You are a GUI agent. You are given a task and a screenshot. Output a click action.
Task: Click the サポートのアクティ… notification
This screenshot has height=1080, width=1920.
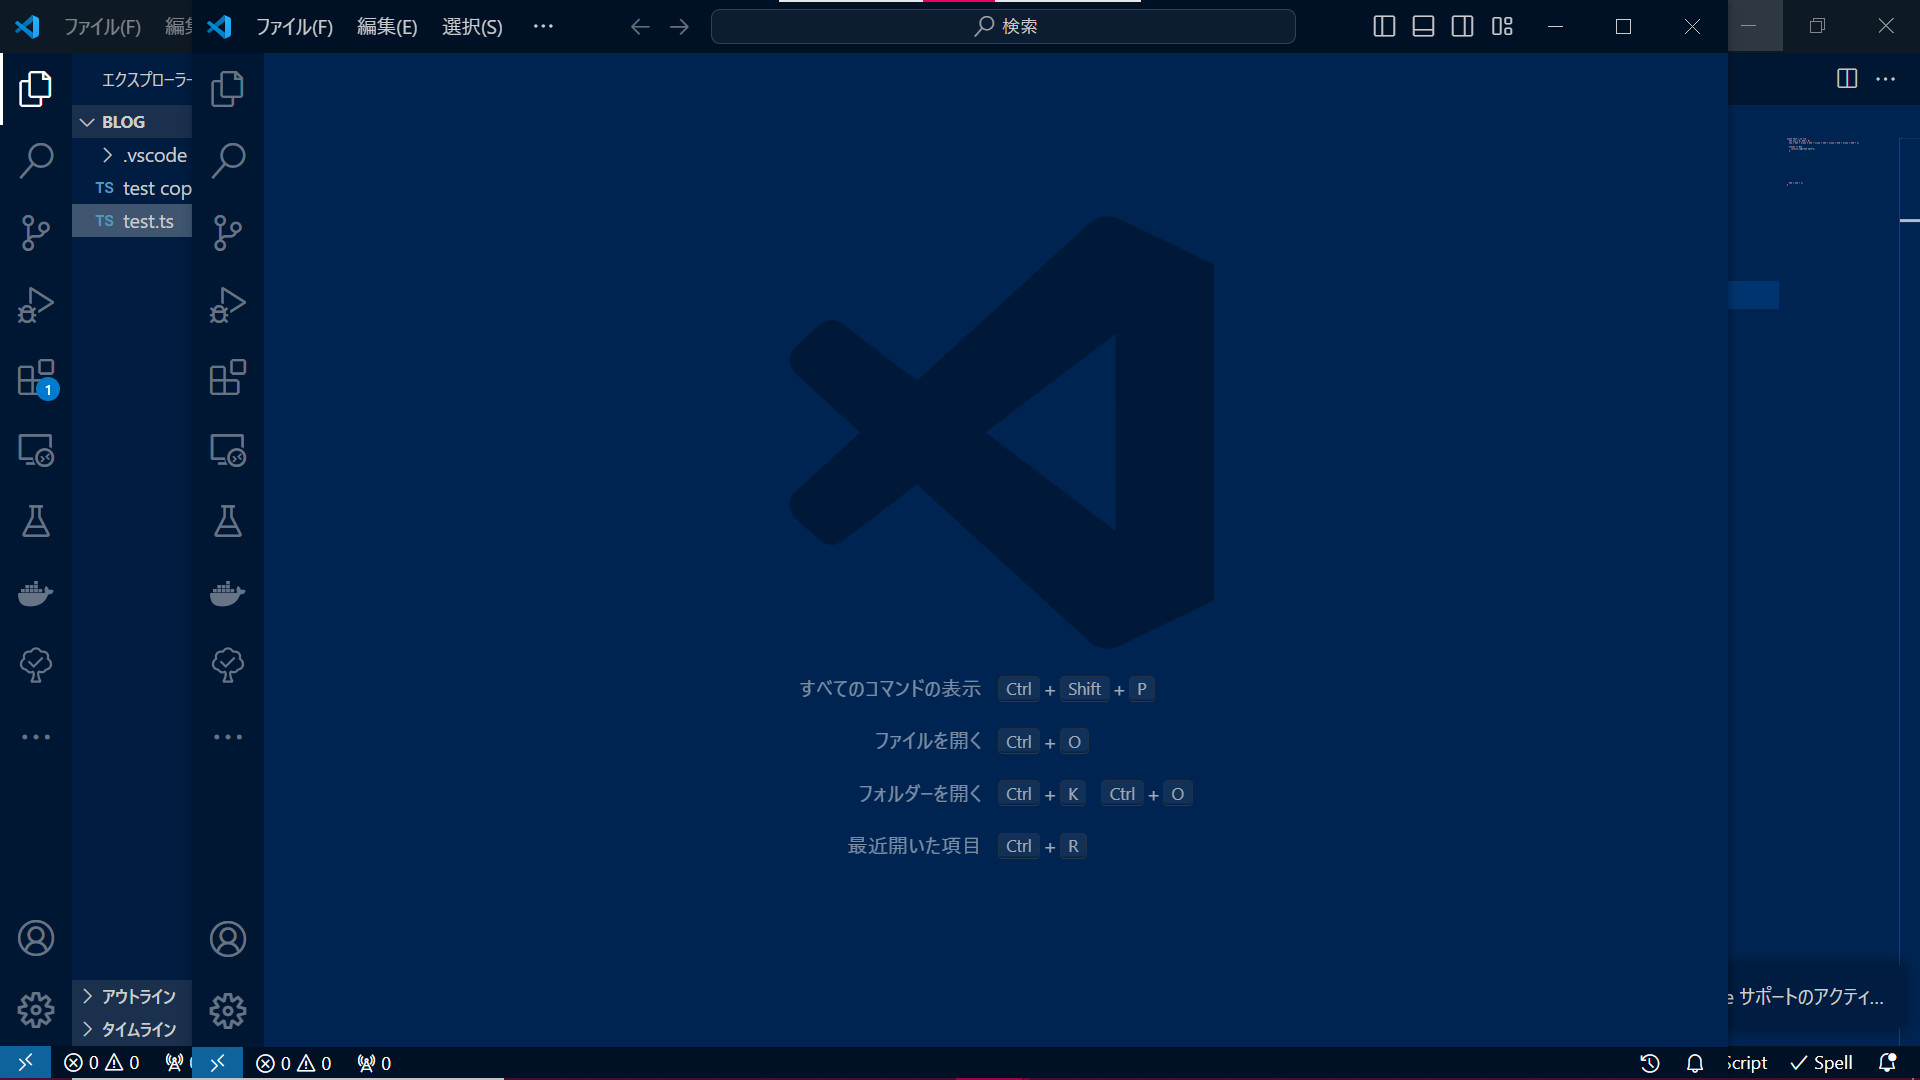coord(1811,997)
